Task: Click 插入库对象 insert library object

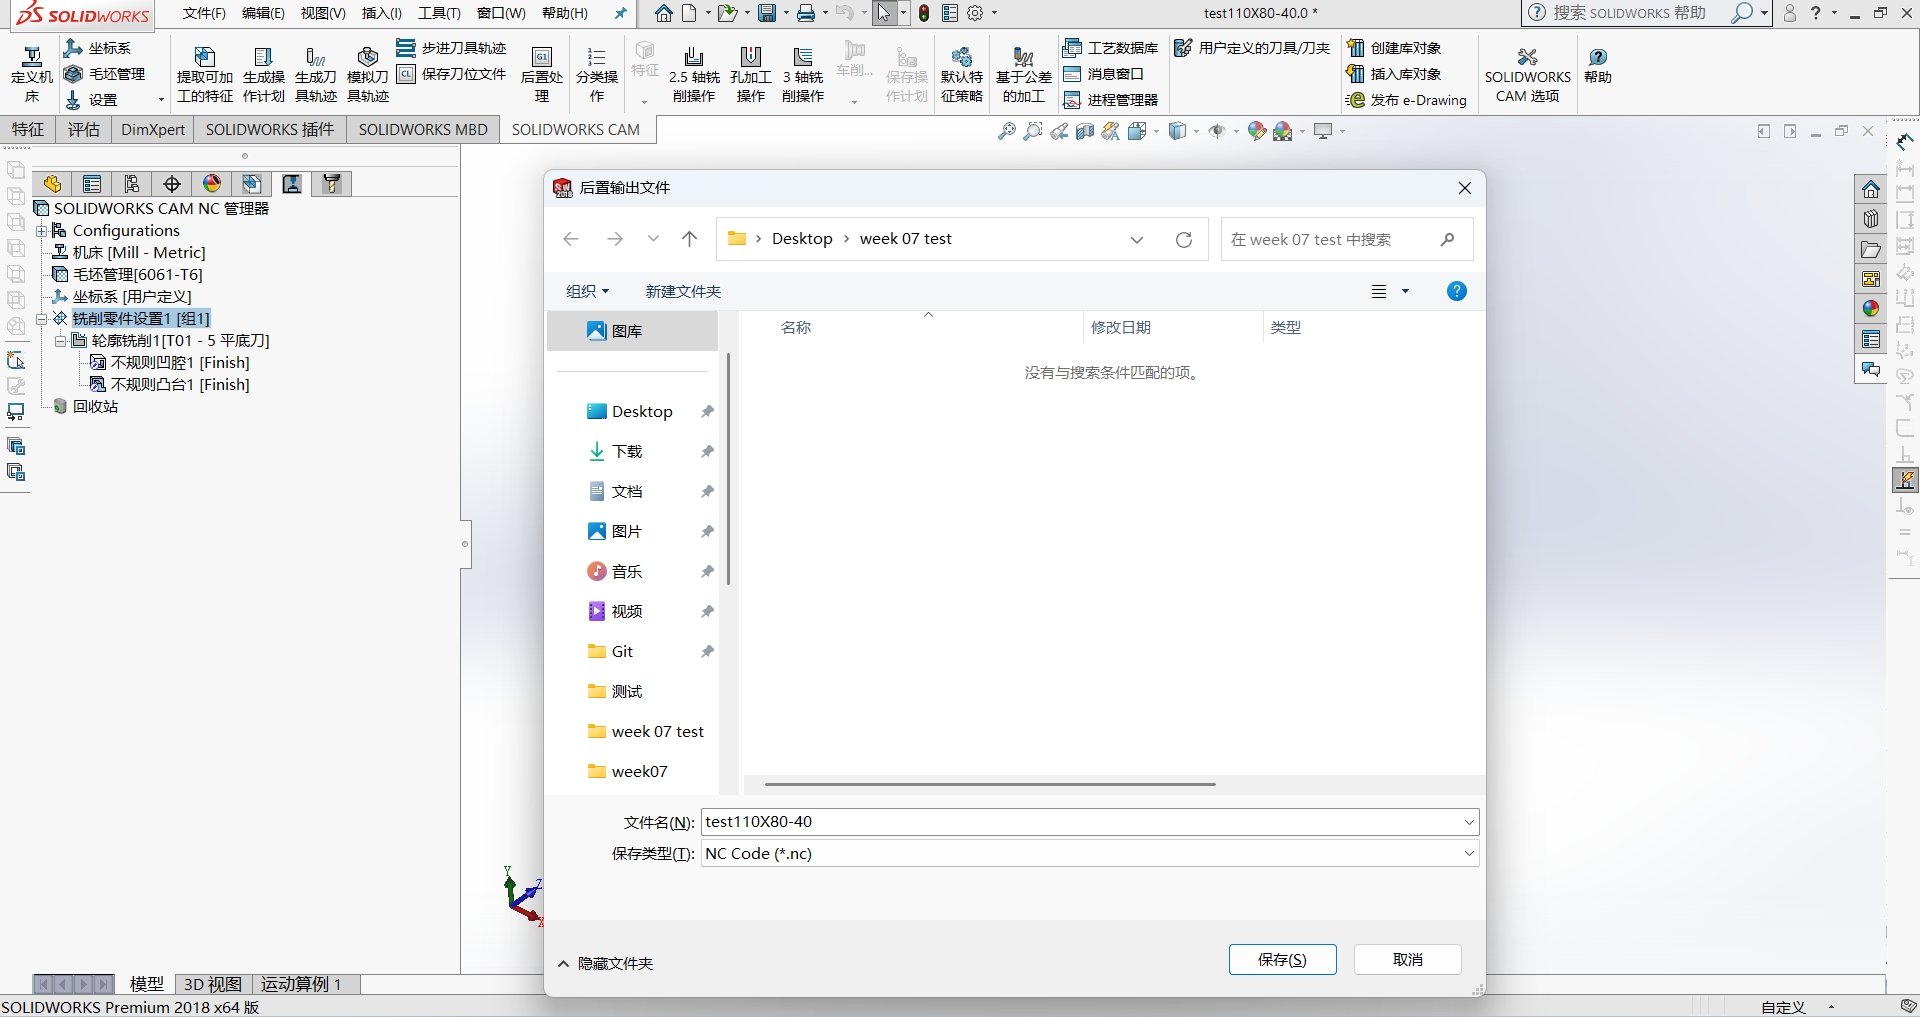Action: pyautogui.click(x=1394, y=74)
